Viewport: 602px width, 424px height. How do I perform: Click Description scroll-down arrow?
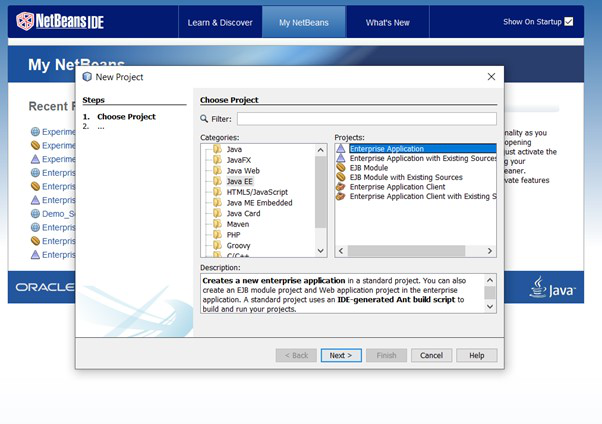click(490, 306)
